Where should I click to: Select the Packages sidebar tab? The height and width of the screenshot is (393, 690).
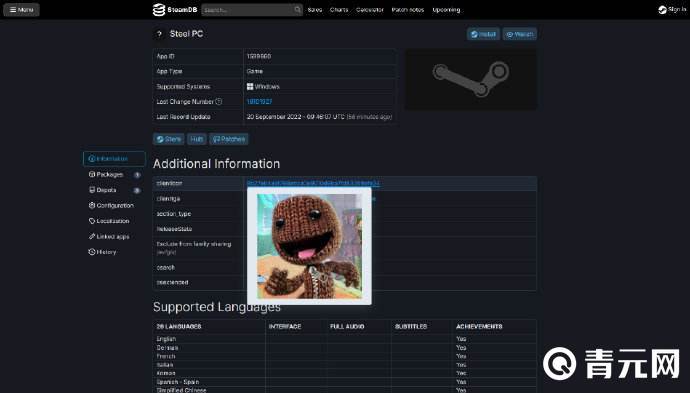tap(114, 175)
